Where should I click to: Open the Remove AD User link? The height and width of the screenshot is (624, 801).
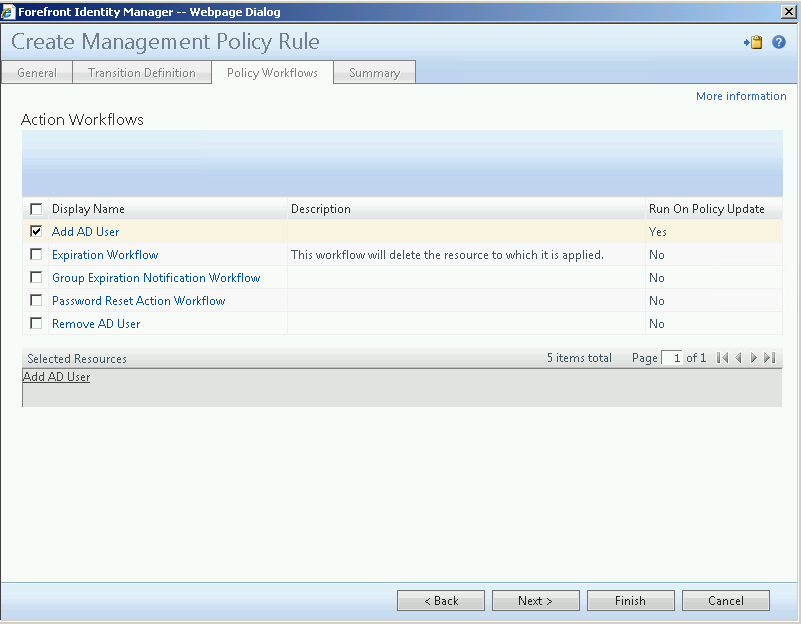click(x=96, y=324)
